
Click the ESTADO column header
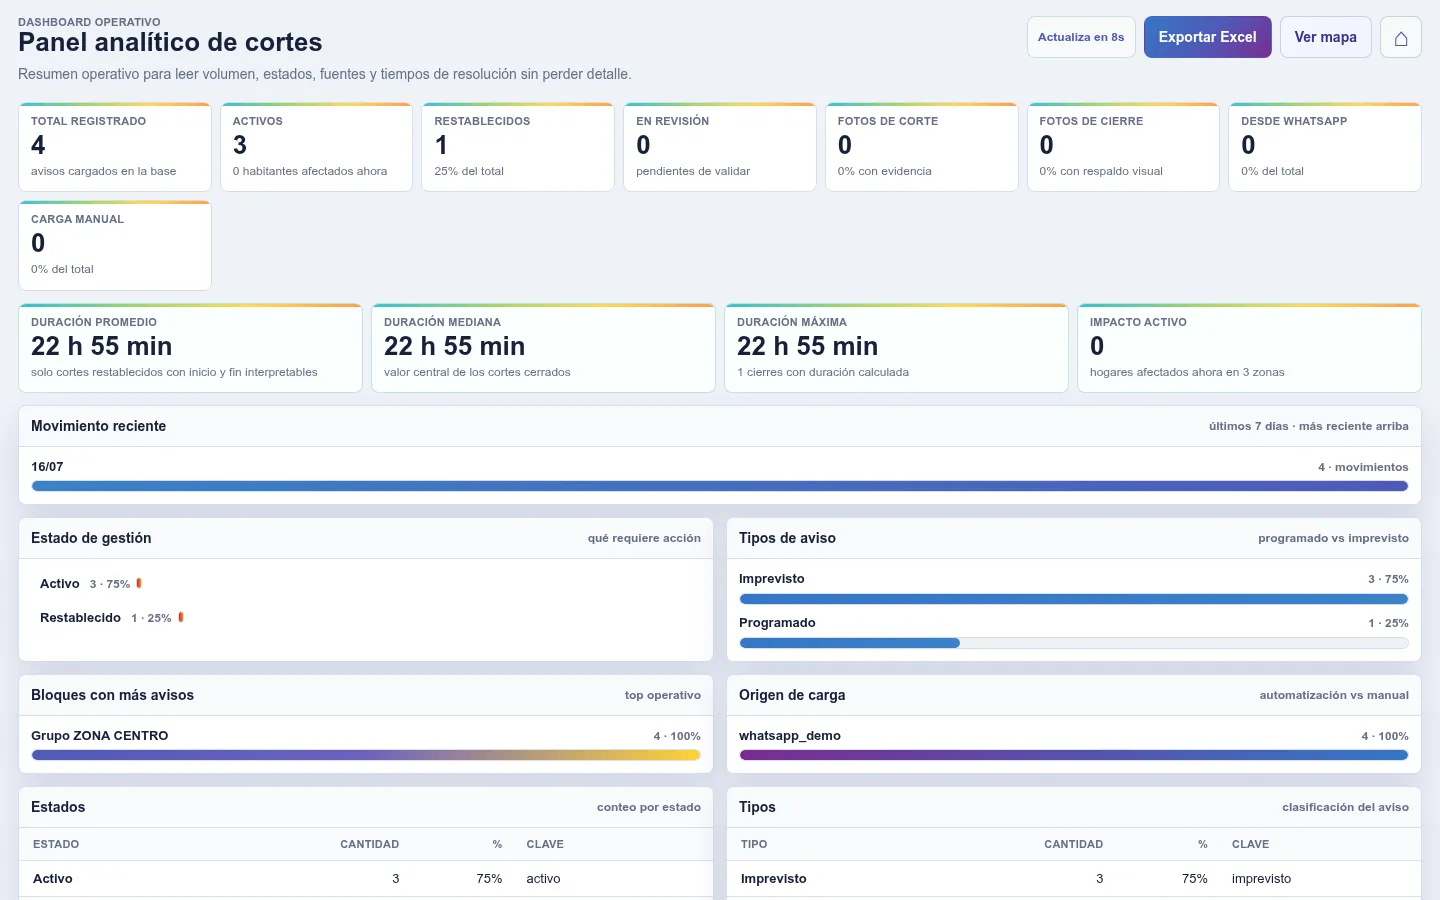[56, 844]
